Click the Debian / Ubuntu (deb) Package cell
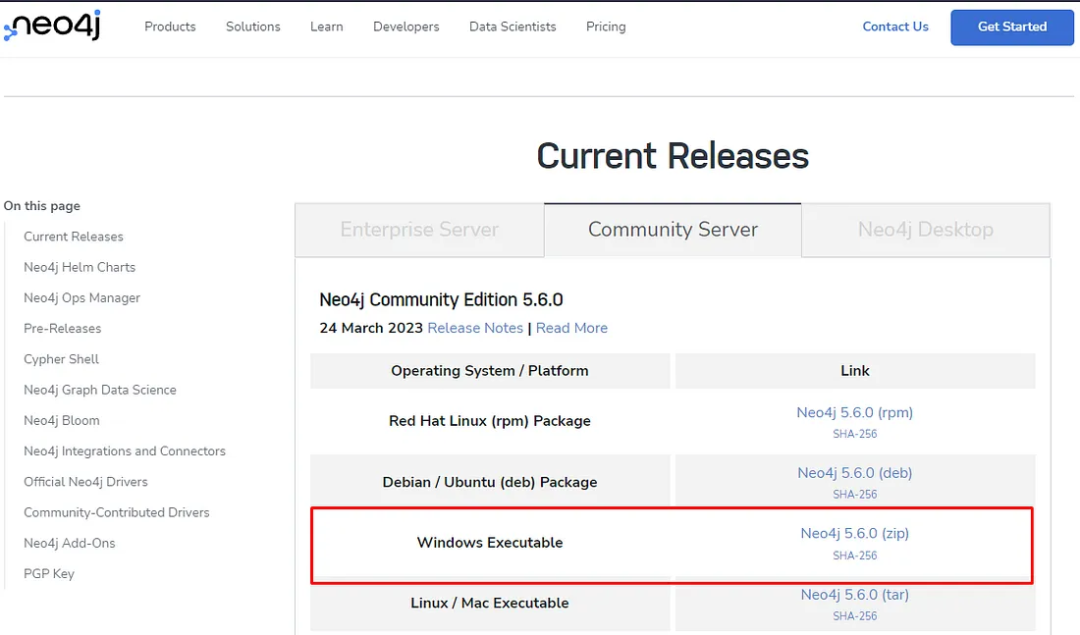This screenshot has width=1080, height=635. pos(490,482)
